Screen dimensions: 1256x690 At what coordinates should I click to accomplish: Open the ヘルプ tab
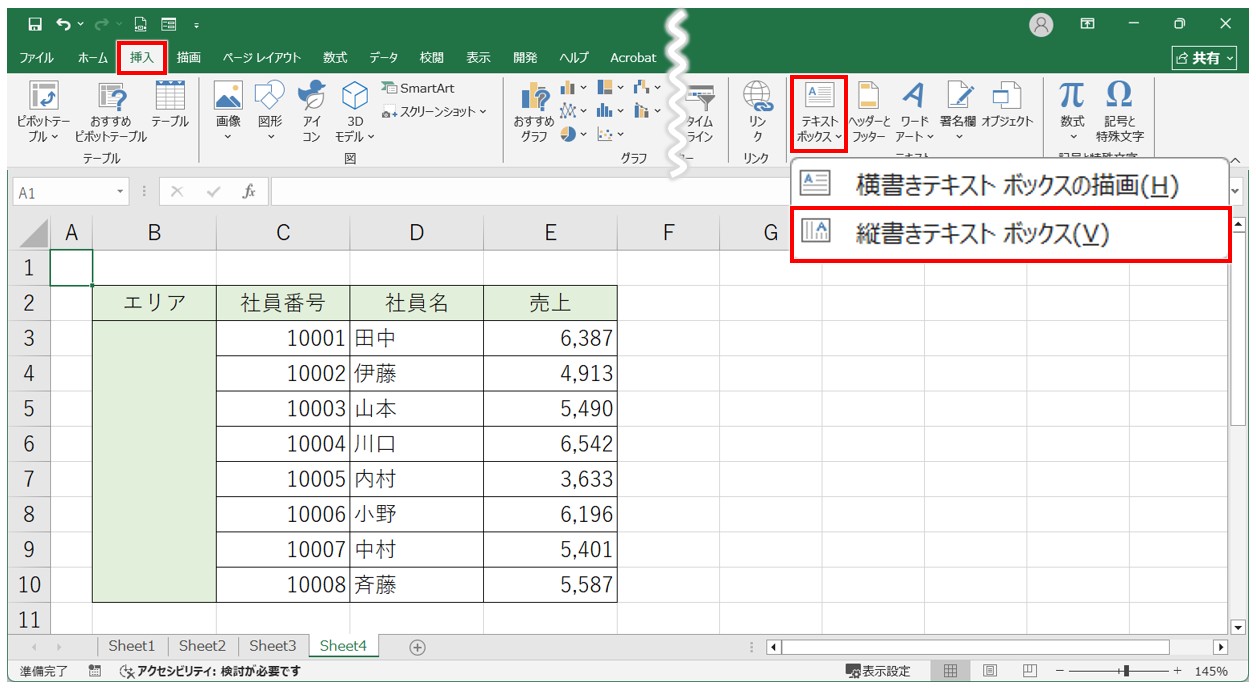pos(574,58)
